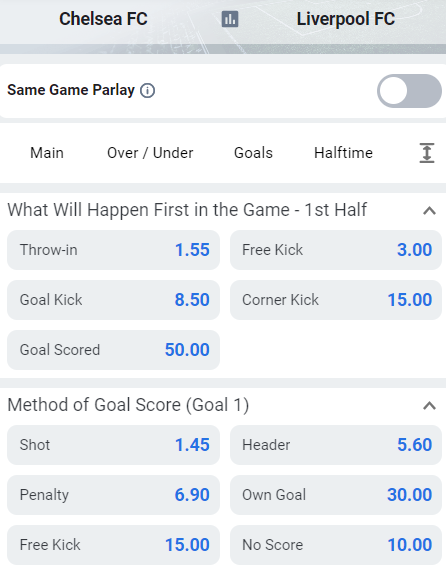This screenshot has height=568, width=446.
Task: Open match statistics chart icon
Action: click(x=230, y=19)
